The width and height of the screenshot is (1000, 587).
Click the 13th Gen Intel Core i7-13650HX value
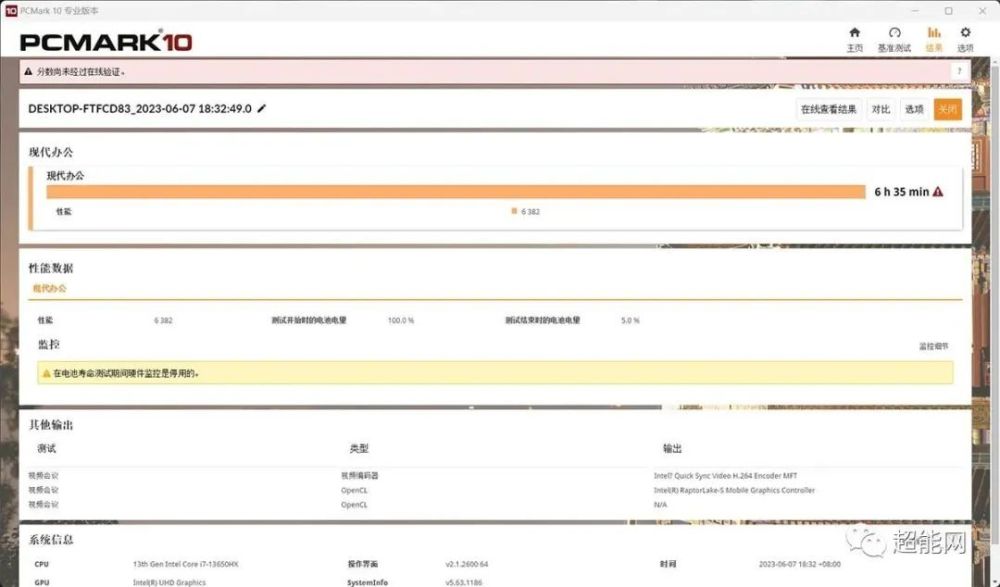(186, 565)
